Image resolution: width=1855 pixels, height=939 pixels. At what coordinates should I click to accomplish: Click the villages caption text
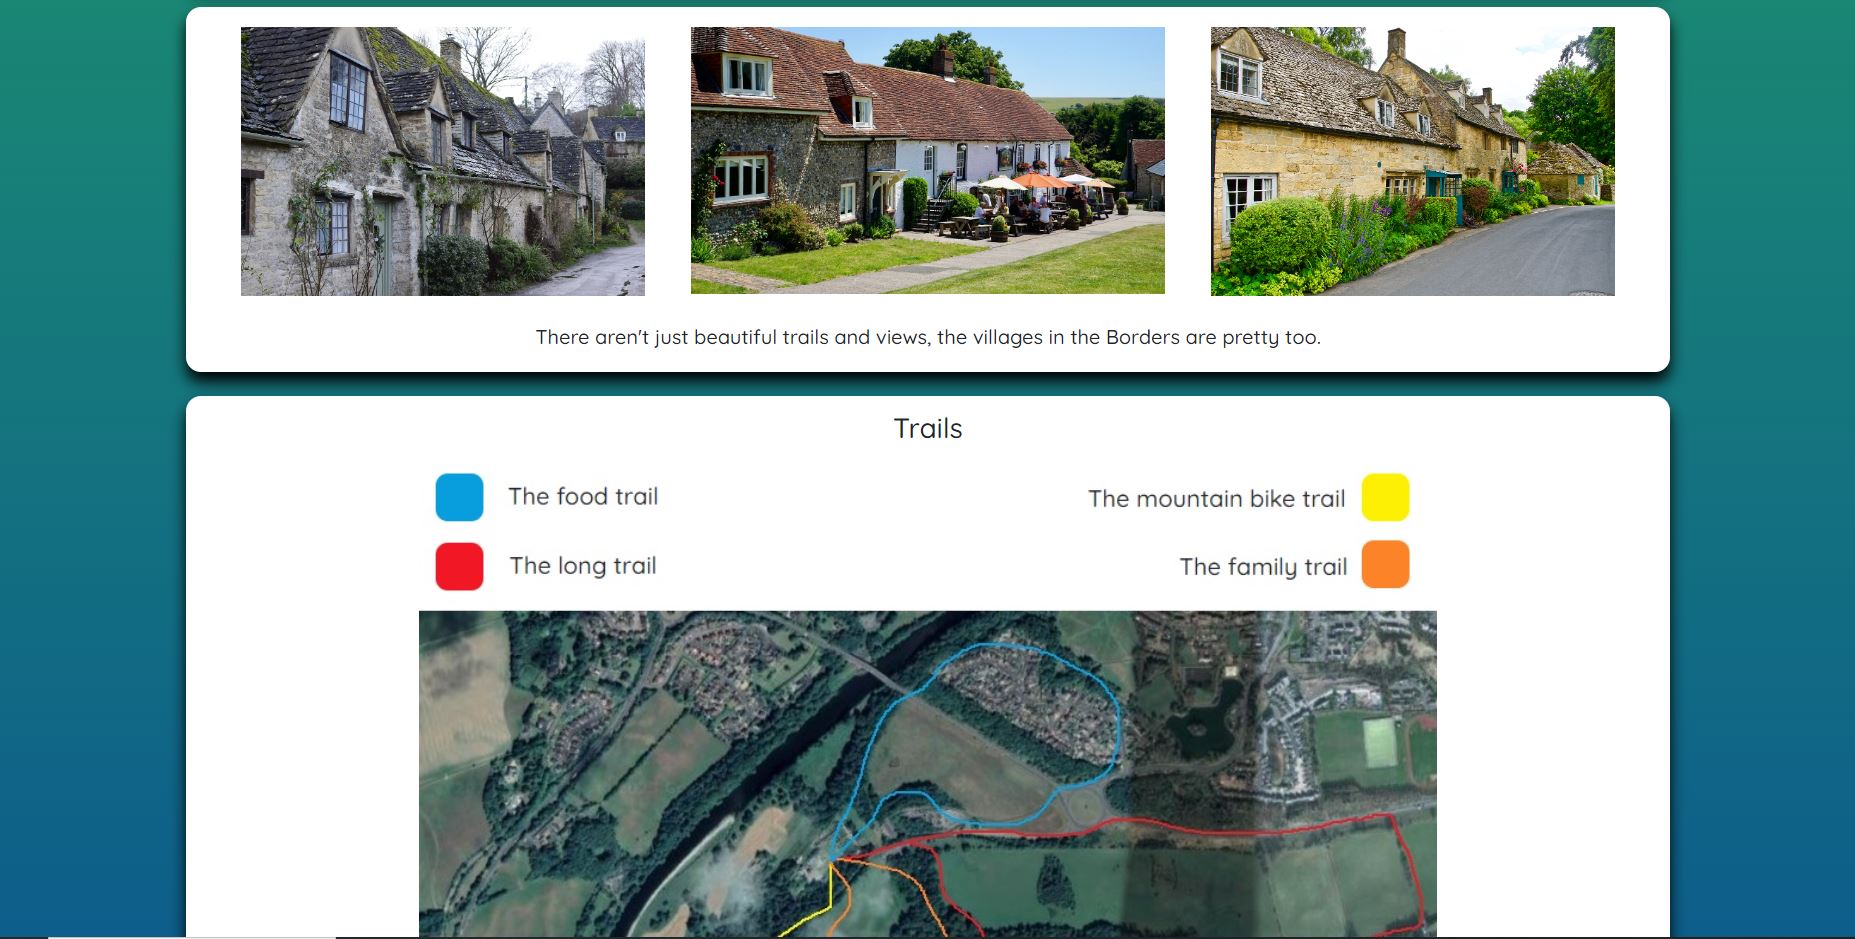pos(928,337)
